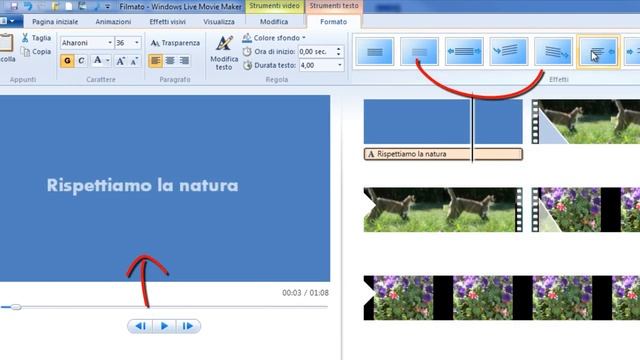The image size is (640, 360).
Task: Toggle bold G formatting
Action: (x=67, y=61)
